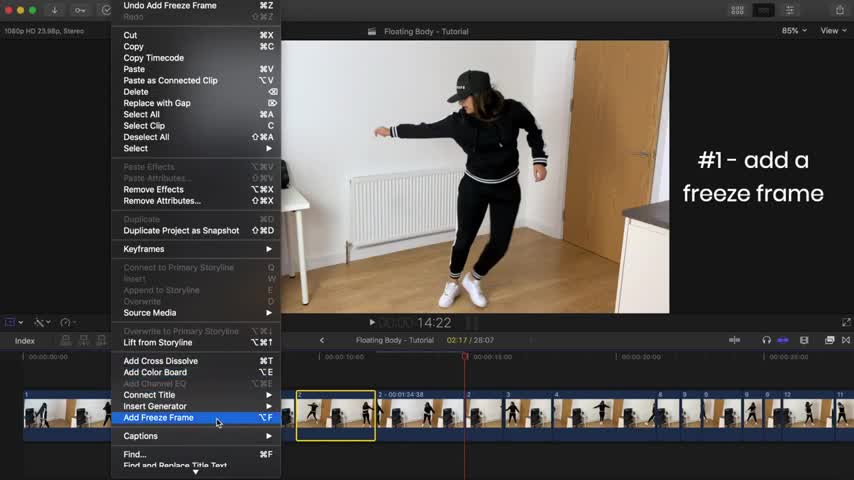Choose Select All menu item
Viewport: 854px width, 480px height.
click(x=197, y=114)
